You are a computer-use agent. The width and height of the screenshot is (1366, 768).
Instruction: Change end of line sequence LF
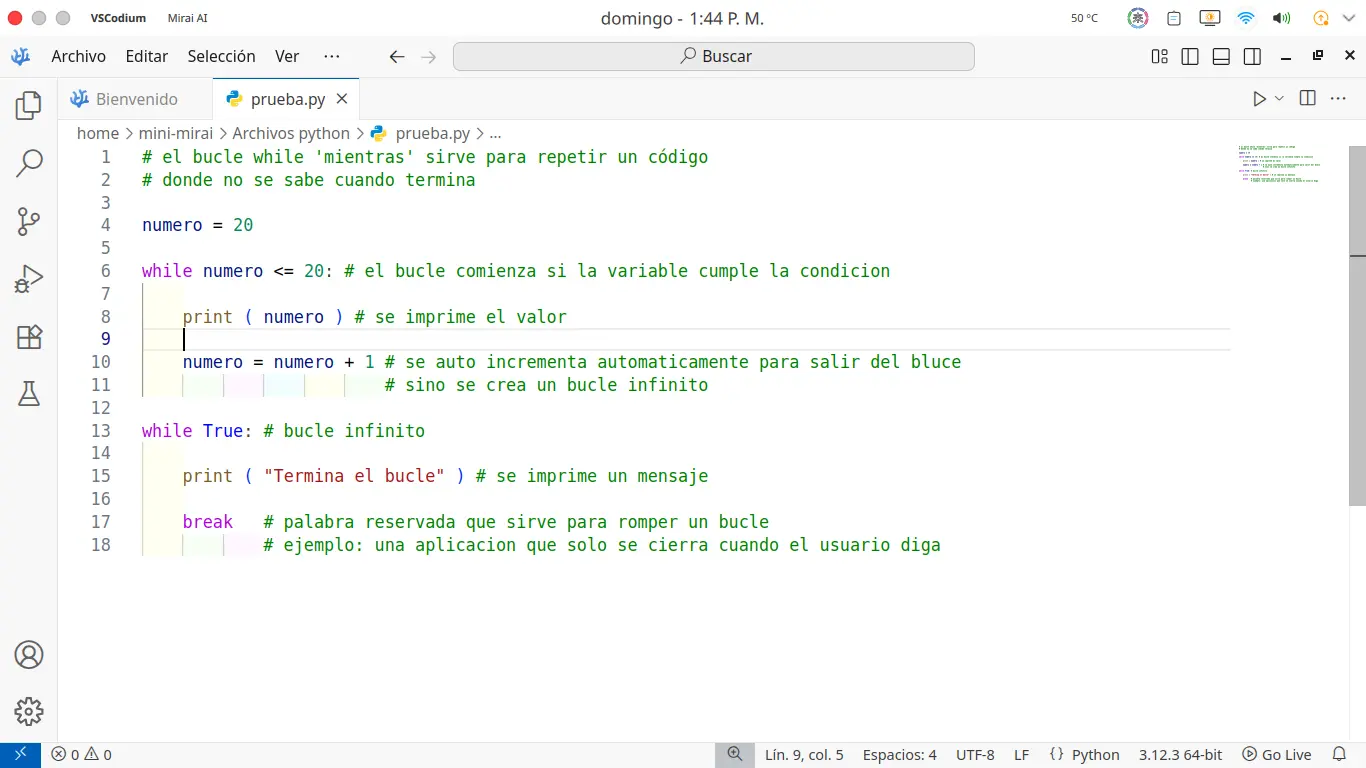pos(1022,755)
